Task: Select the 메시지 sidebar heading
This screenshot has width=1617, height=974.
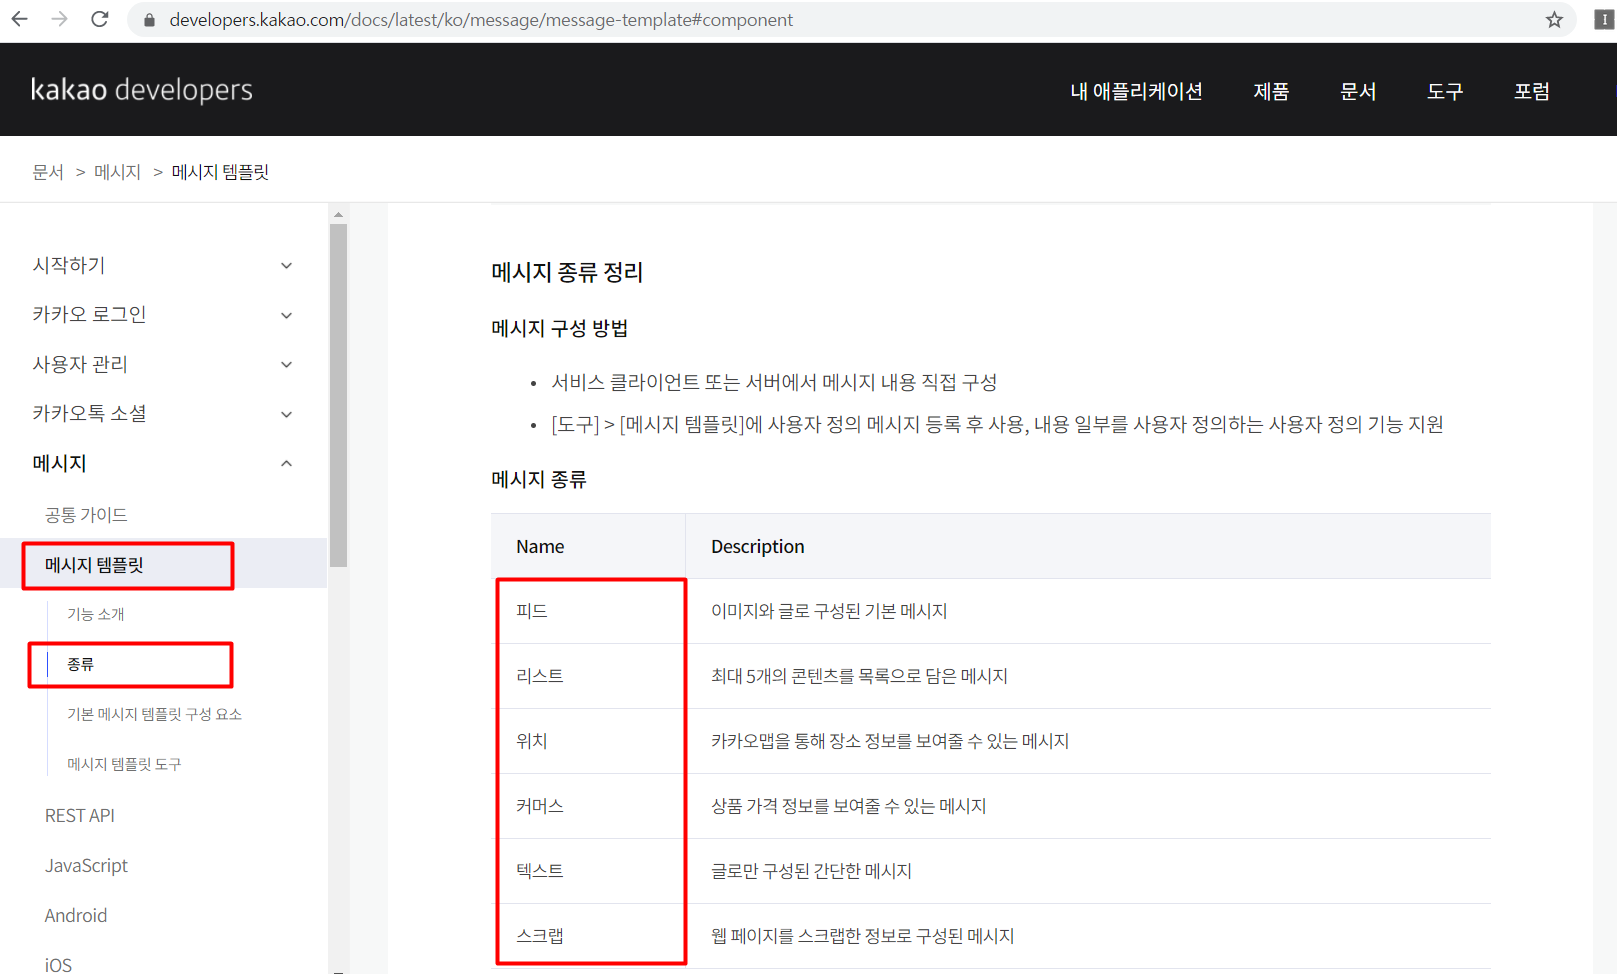Action: (59, 463)
